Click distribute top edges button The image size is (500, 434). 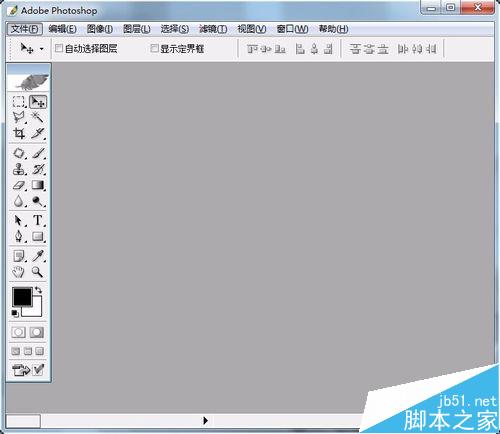(355, 49)
